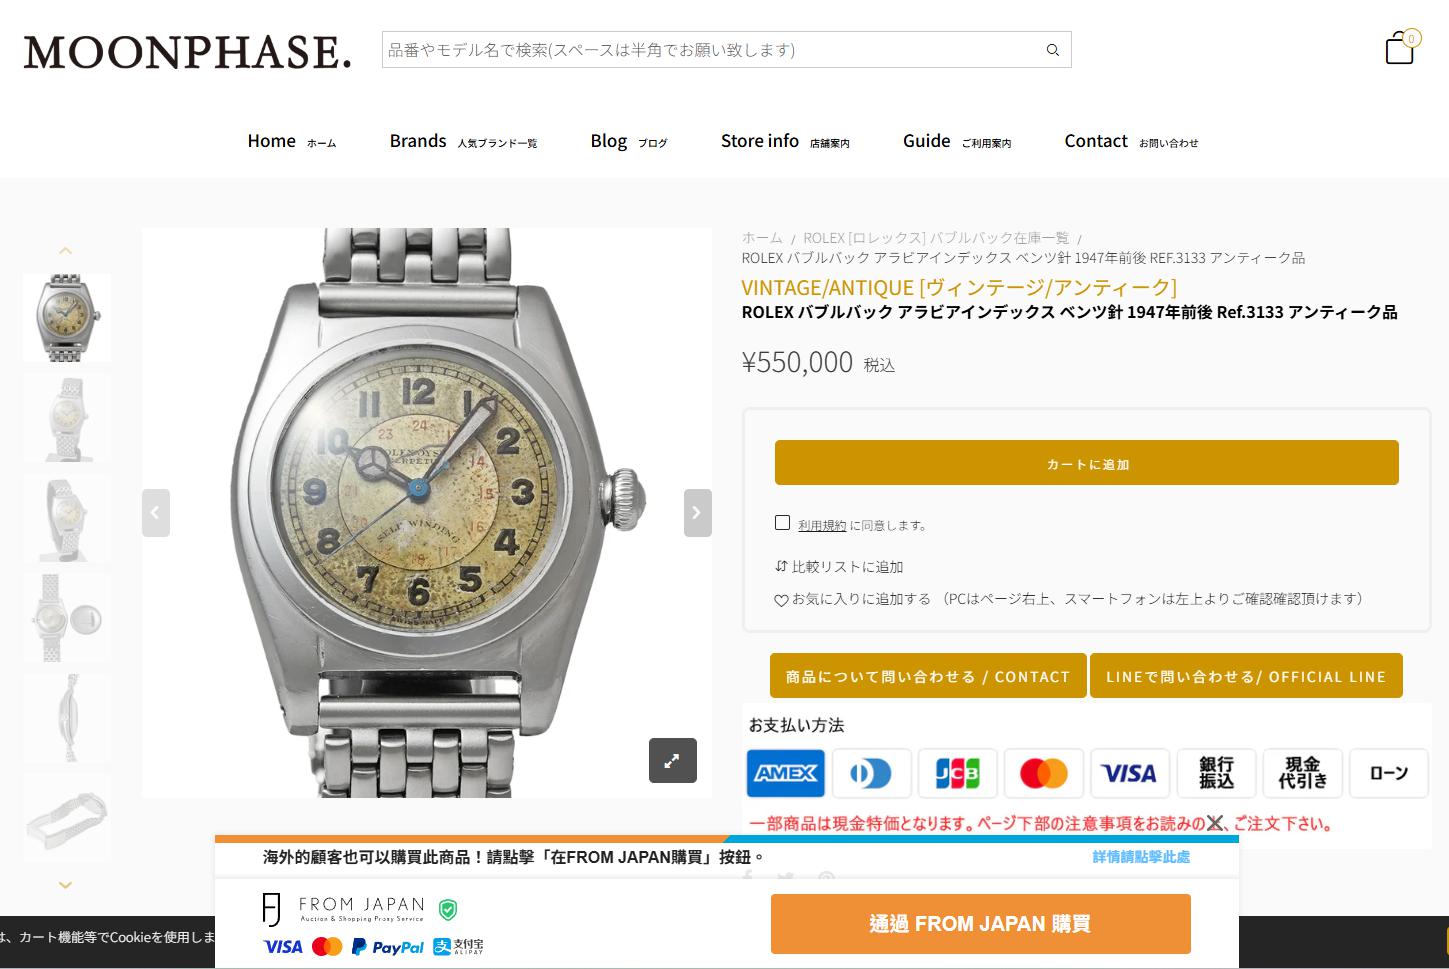Screen dimensions: 1449x969
Task: Click the 通過 FROM JAPAN 購買 button
Action: (981, 924)
